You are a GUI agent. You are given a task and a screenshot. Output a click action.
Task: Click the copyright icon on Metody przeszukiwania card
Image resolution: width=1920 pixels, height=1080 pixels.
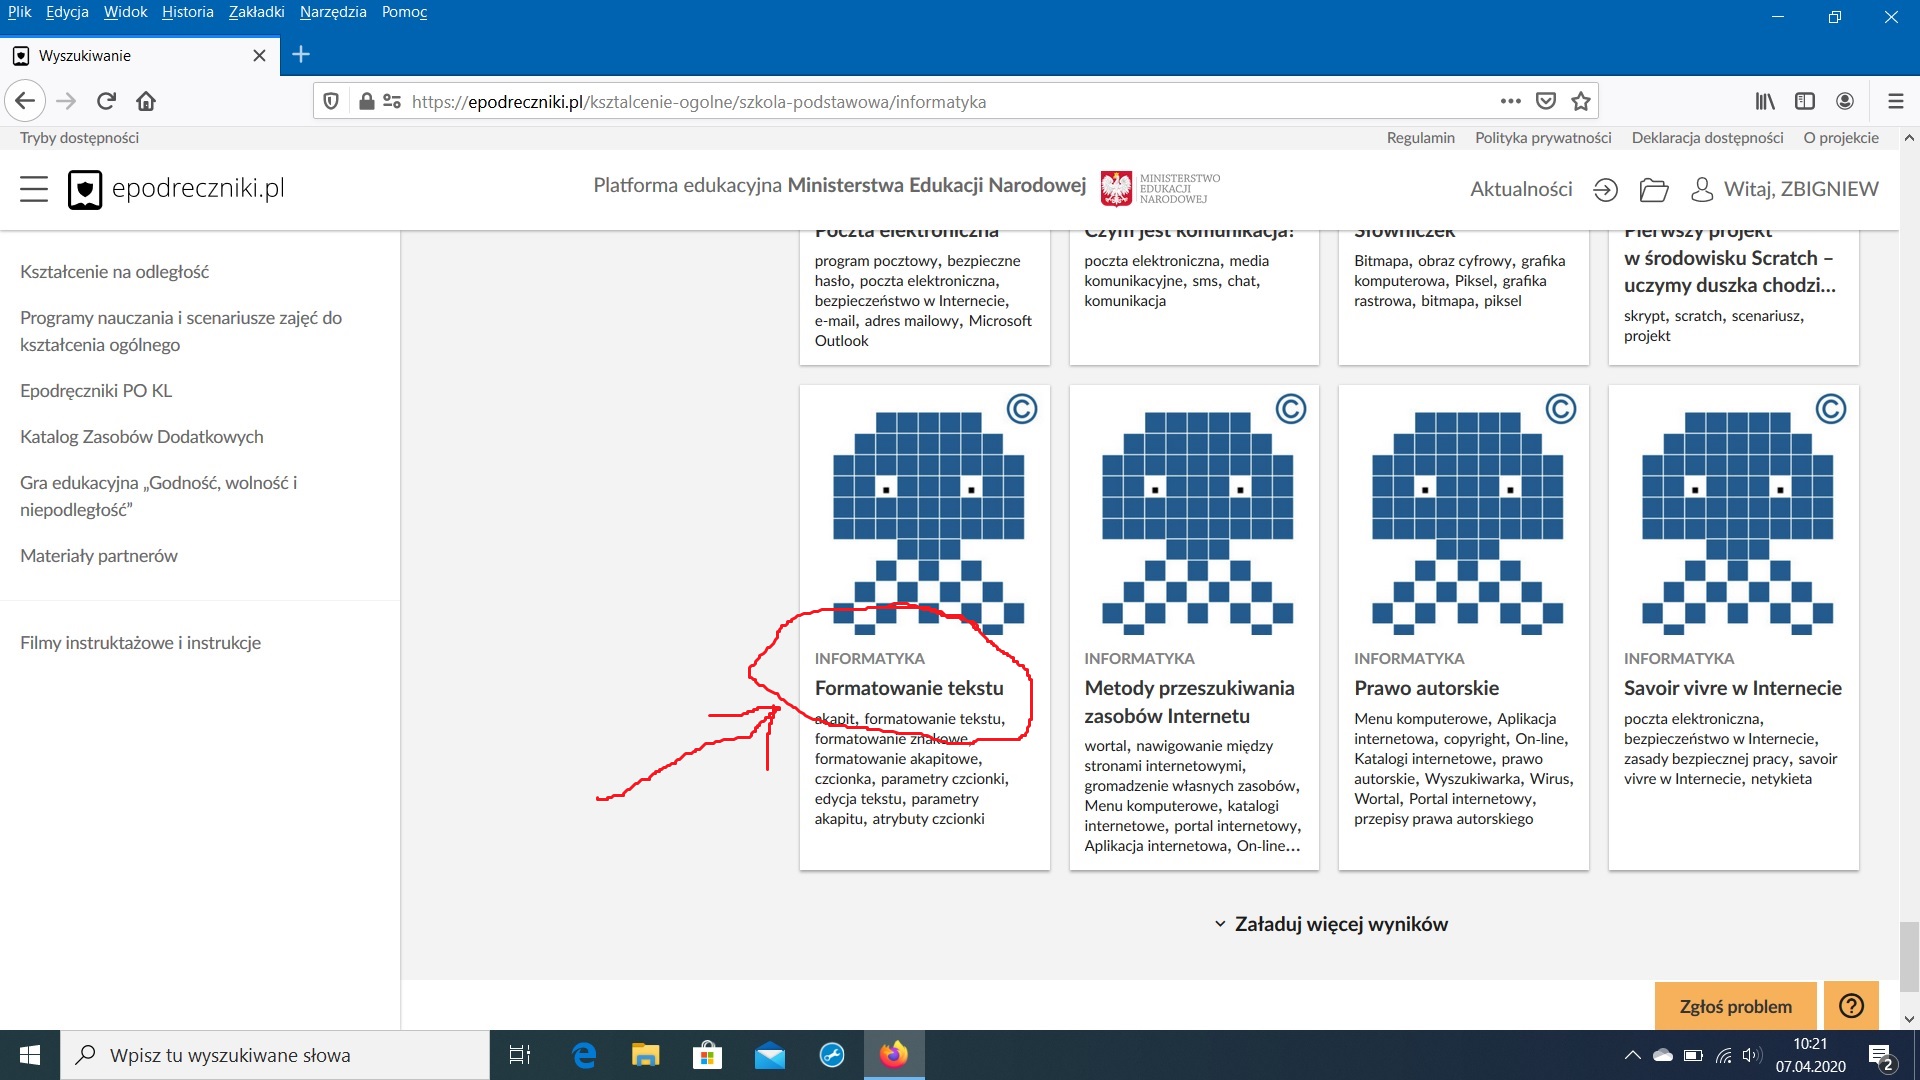1291,409
